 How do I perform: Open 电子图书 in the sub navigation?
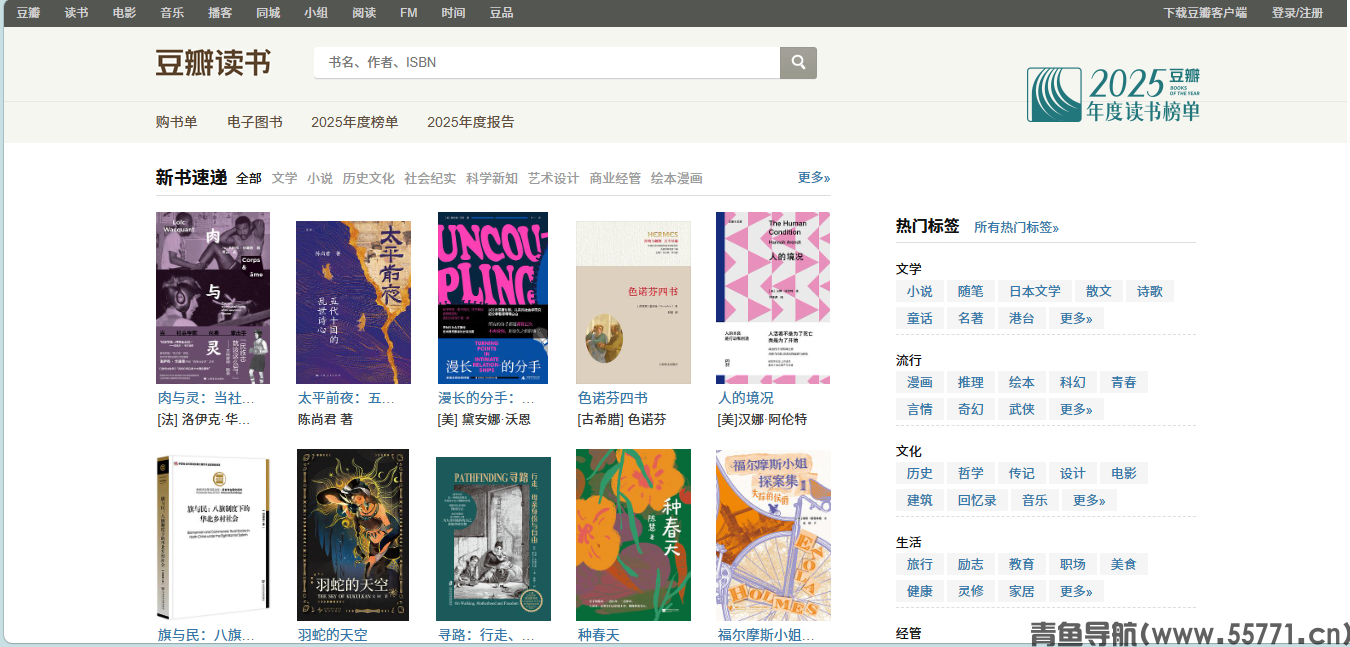pos(255,122)
